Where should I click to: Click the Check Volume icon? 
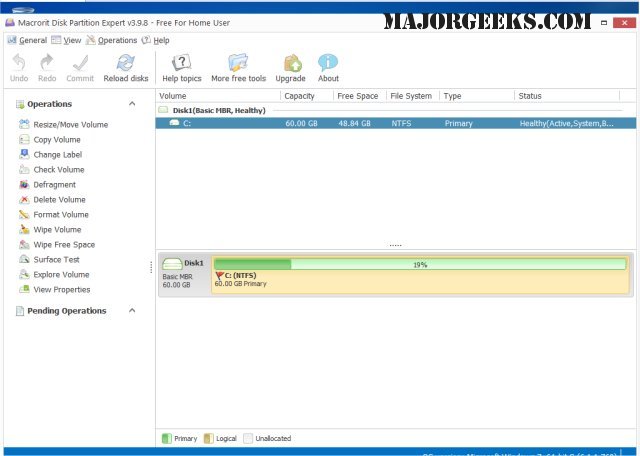click(24, 169)
